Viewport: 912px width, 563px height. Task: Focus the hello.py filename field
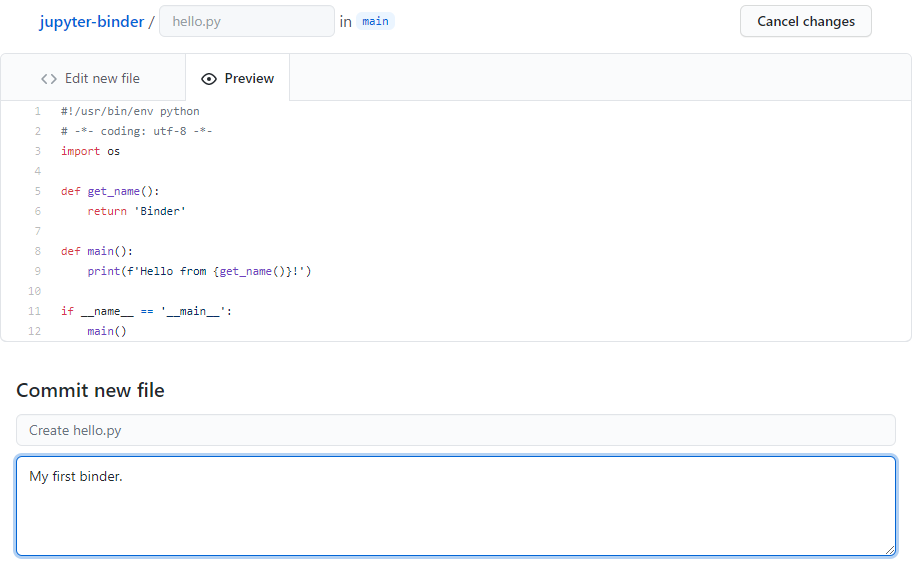(x=246, y=21)
